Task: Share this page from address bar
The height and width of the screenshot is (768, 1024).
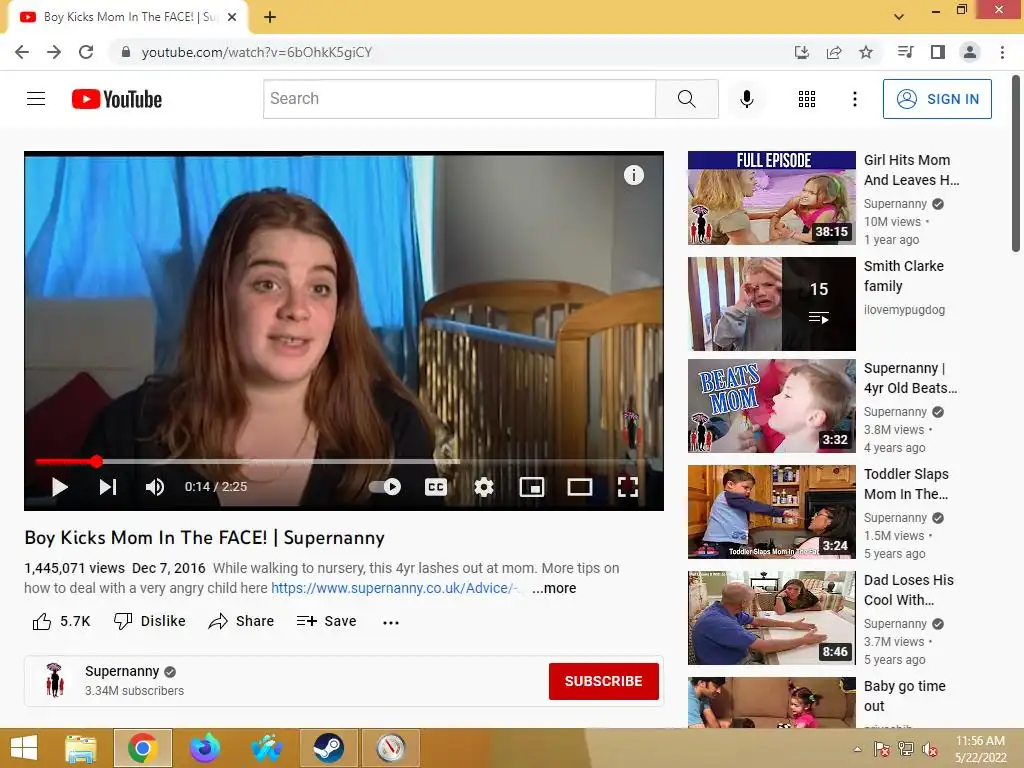Action: click(833, 52)
